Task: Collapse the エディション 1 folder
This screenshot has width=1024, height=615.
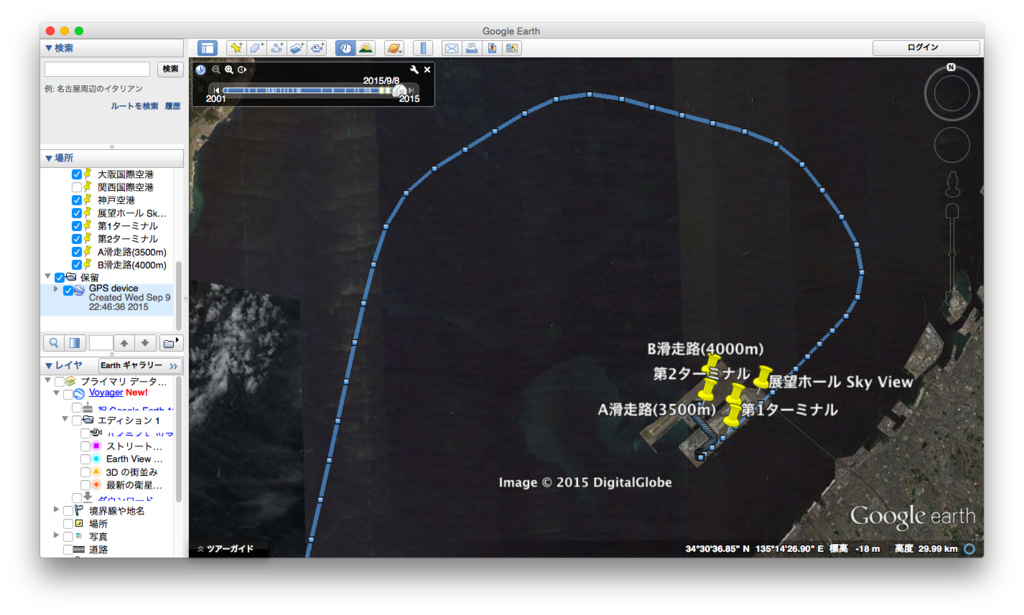Action: (65, 419)
